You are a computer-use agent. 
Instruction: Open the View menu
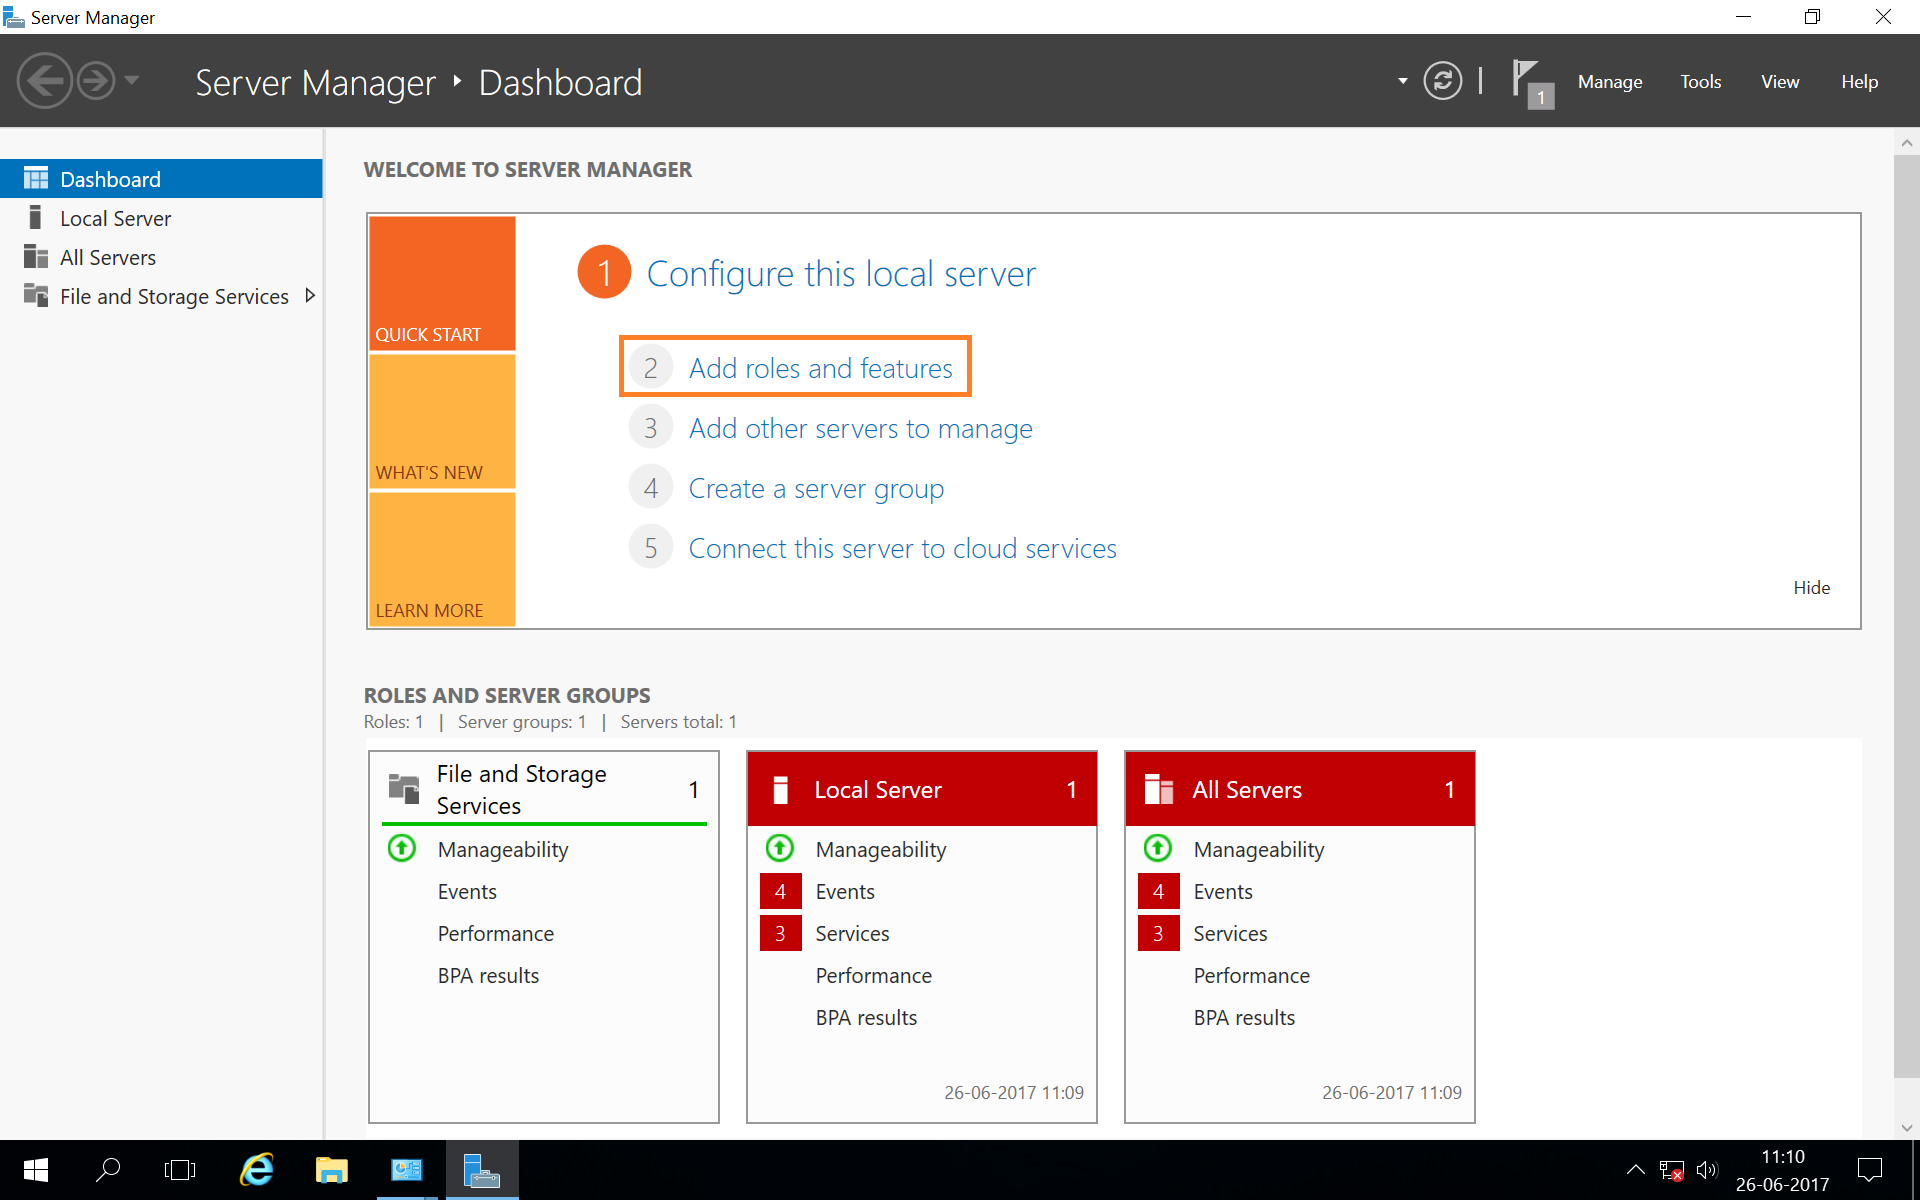point(1780,82)
